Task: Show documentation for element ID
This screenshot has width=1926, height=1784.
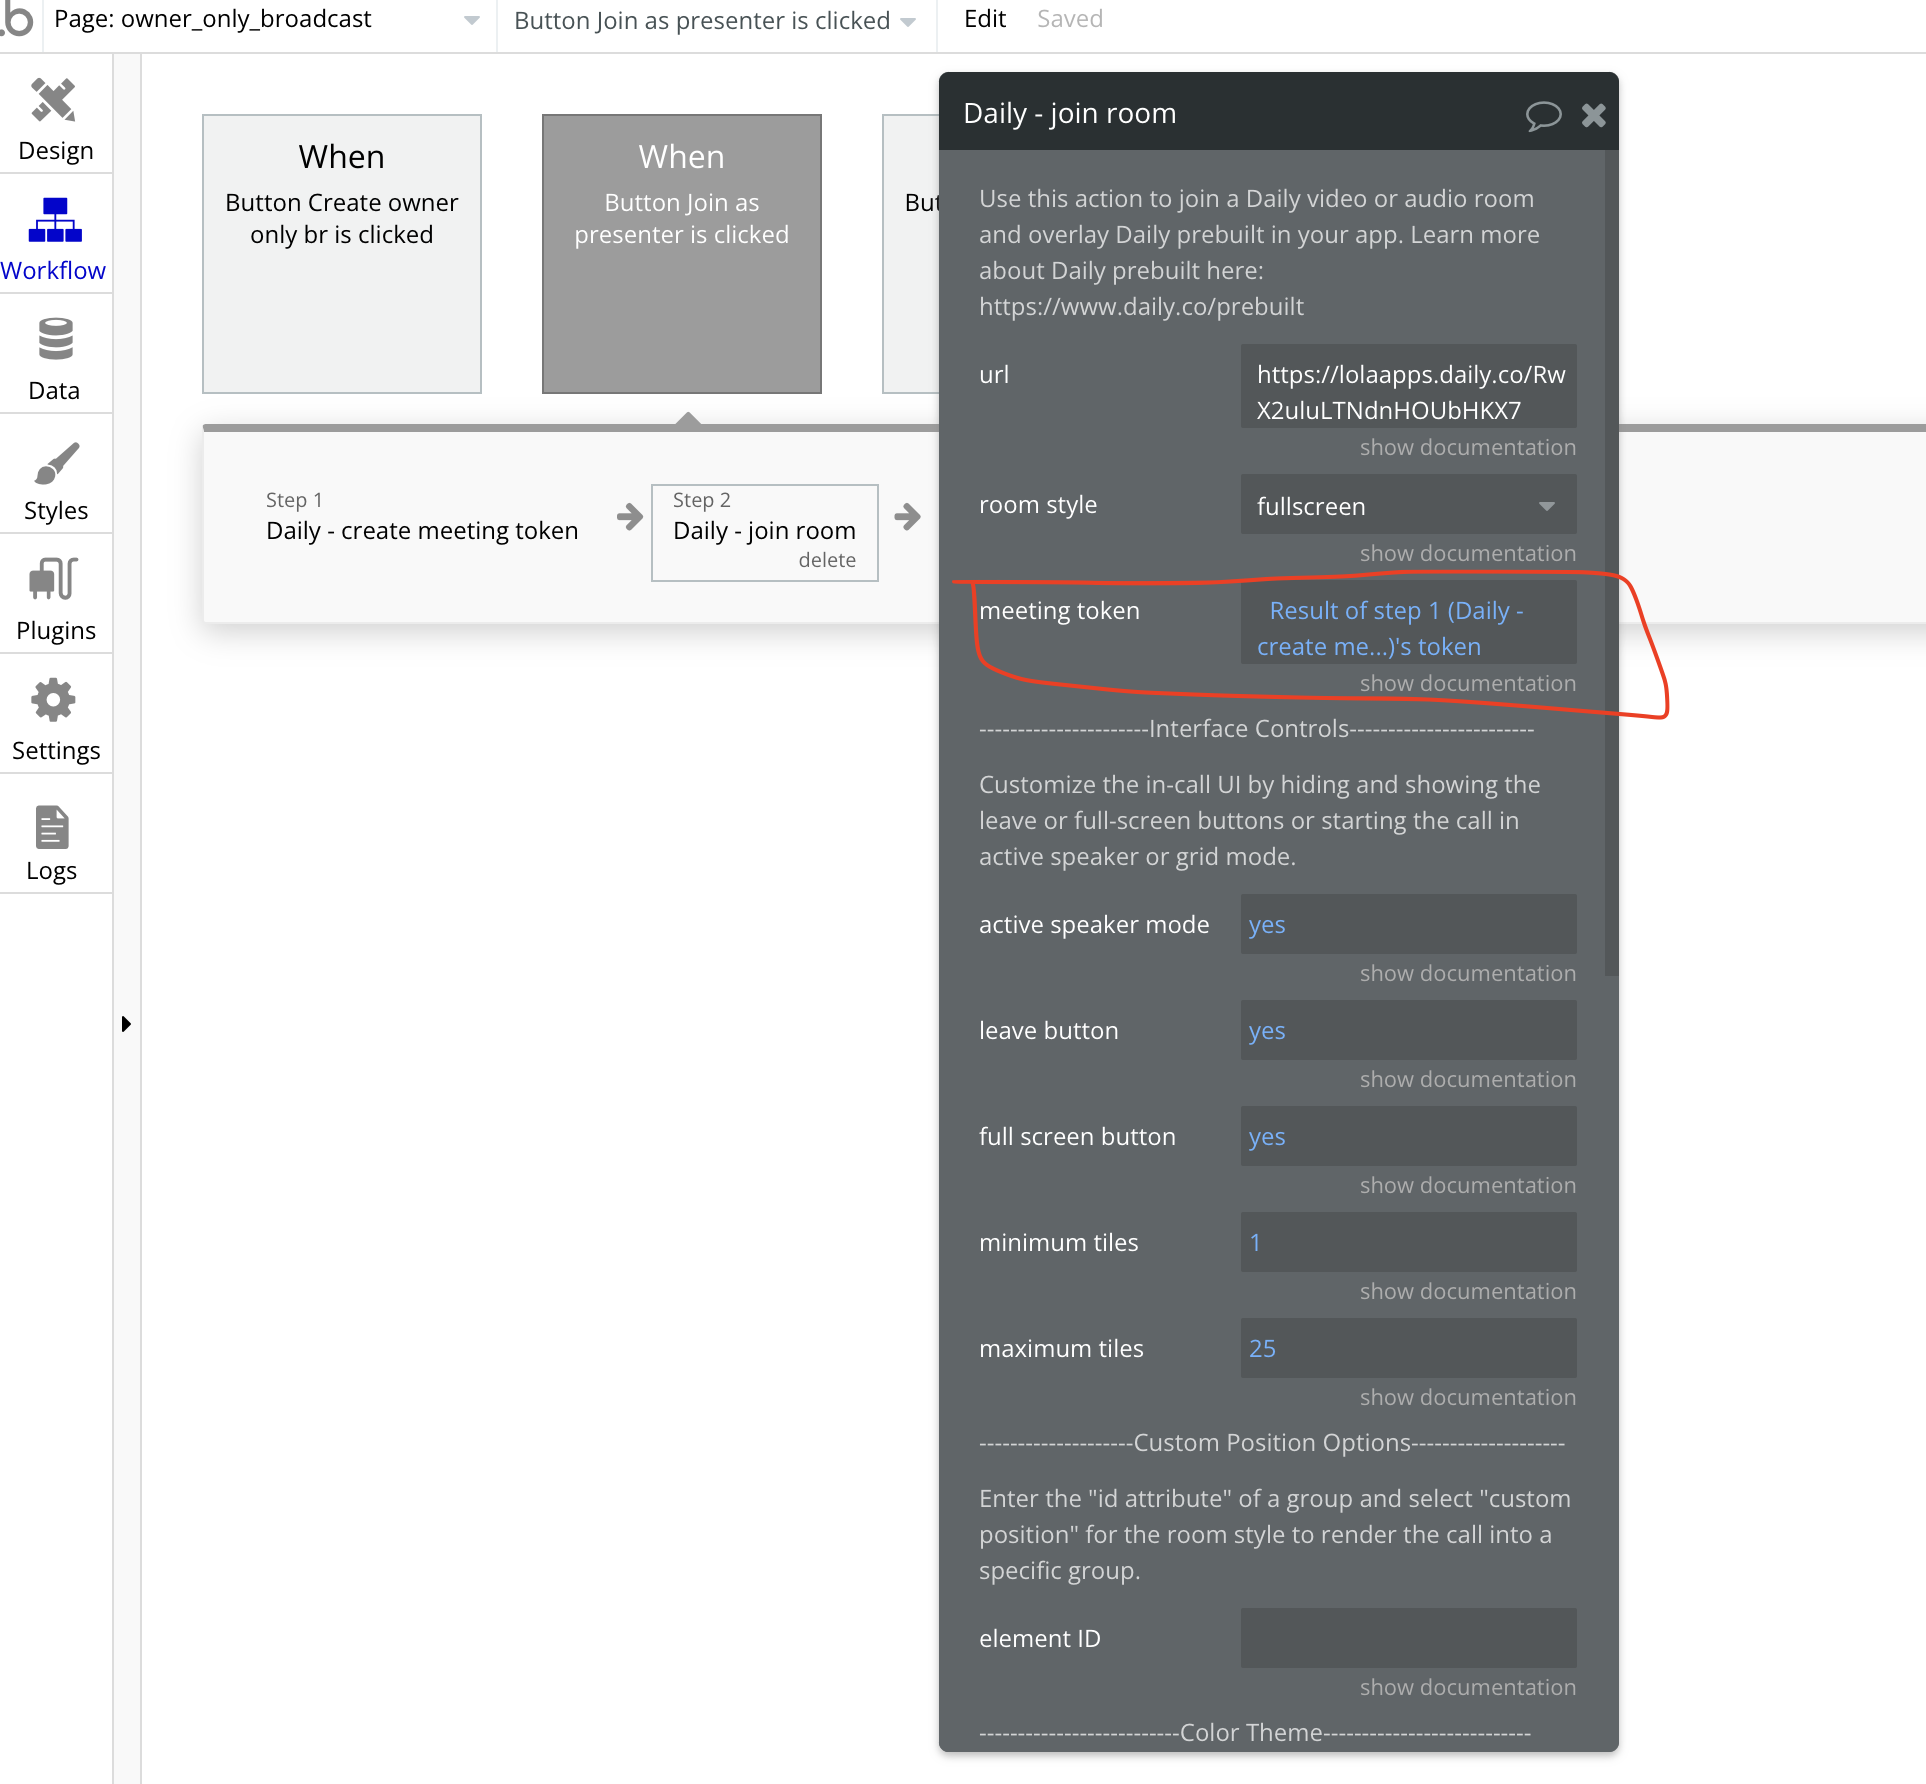Action: 1467,1687
